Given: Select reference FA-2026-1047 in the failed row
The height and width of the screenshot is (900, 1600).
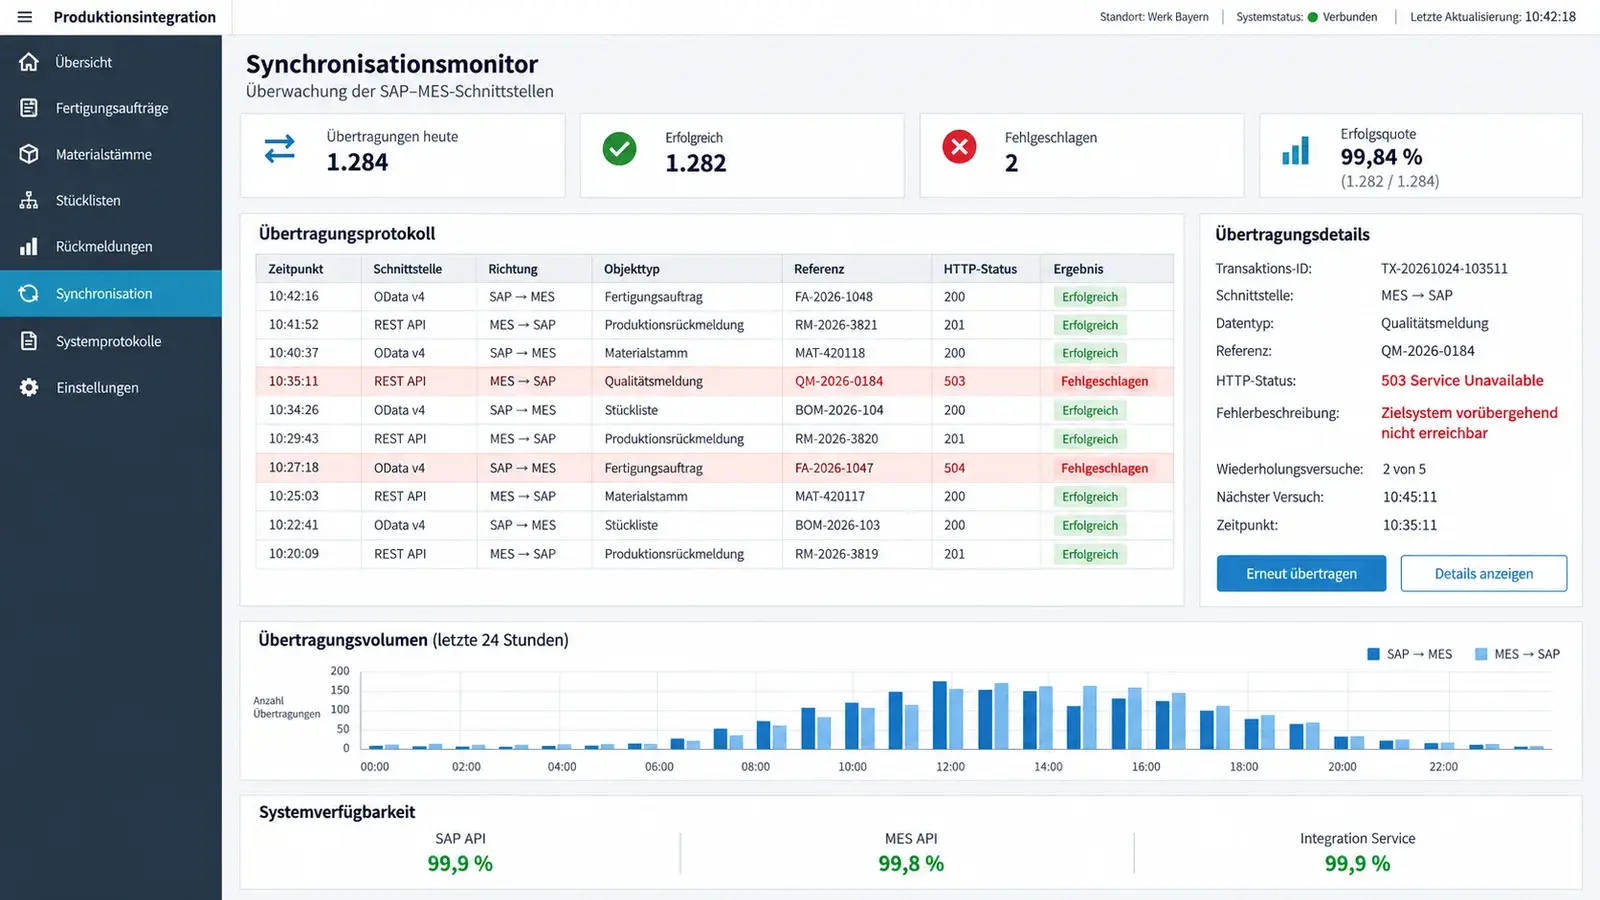Looking at the screenshot, I should click(x=834, y=468).
